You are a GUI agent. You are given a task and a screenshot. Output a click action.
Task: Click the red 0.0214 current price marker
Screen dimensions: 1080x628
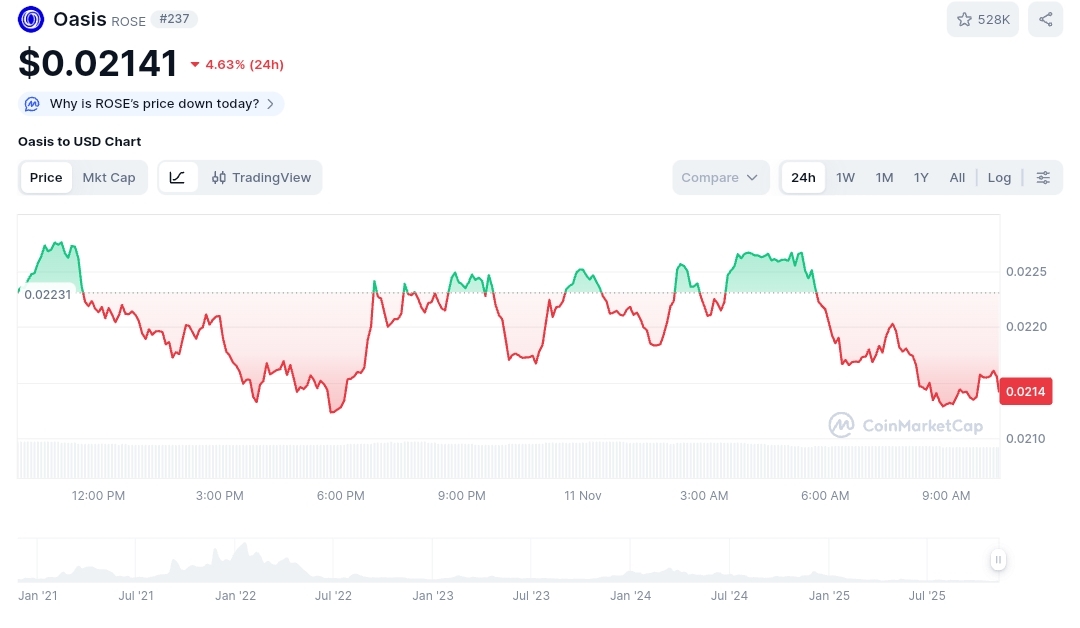(1026, 392)
